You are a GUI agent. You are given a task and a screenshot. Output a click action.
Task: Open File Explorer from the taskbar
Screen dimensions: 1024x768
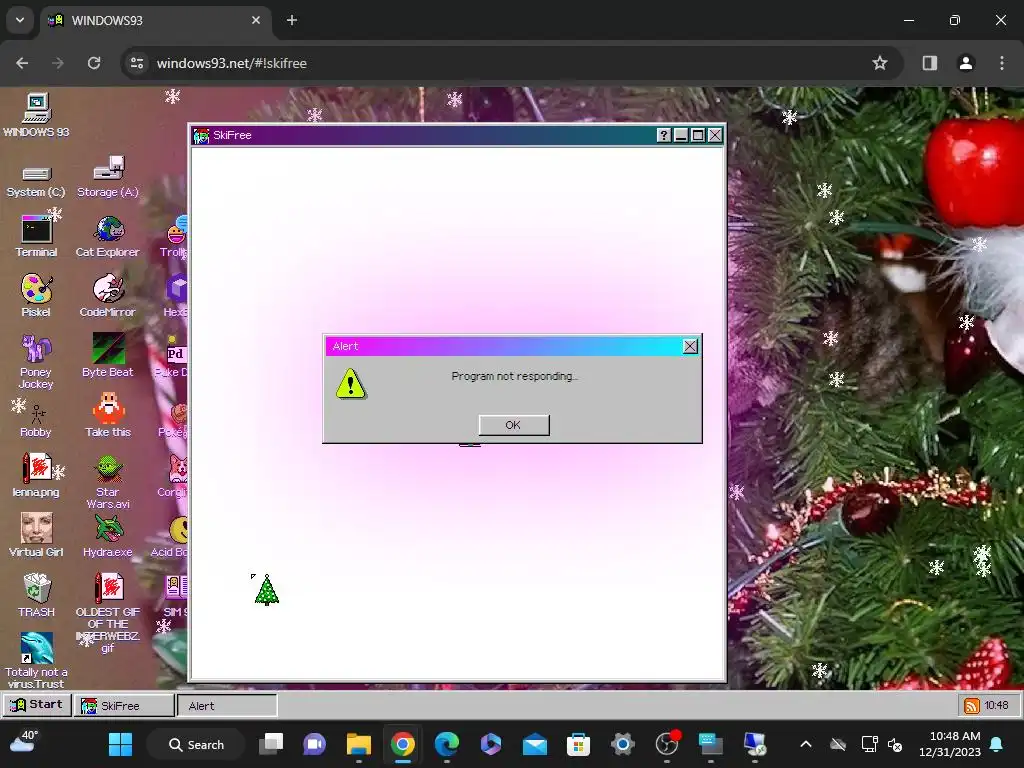359,744
